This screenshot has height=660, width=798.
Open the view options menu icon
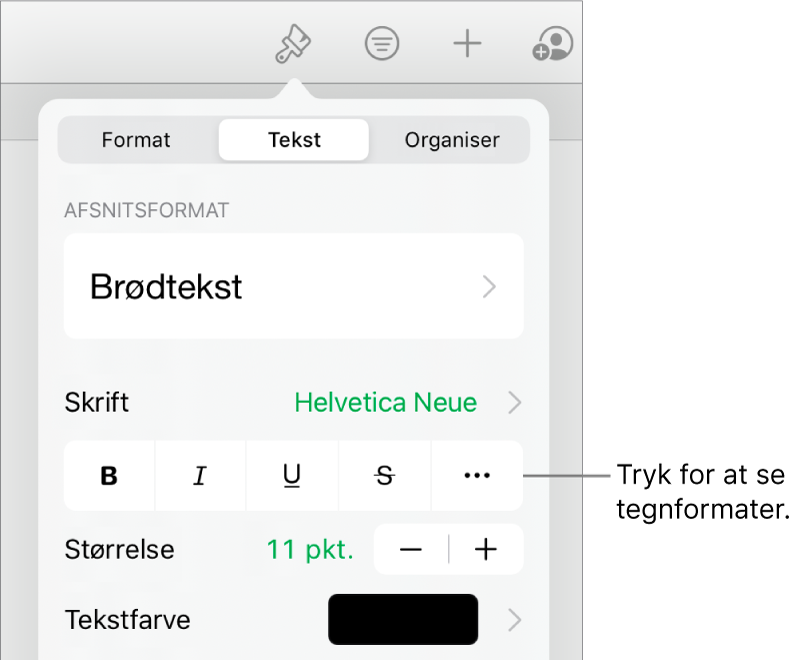click(382, 44)
